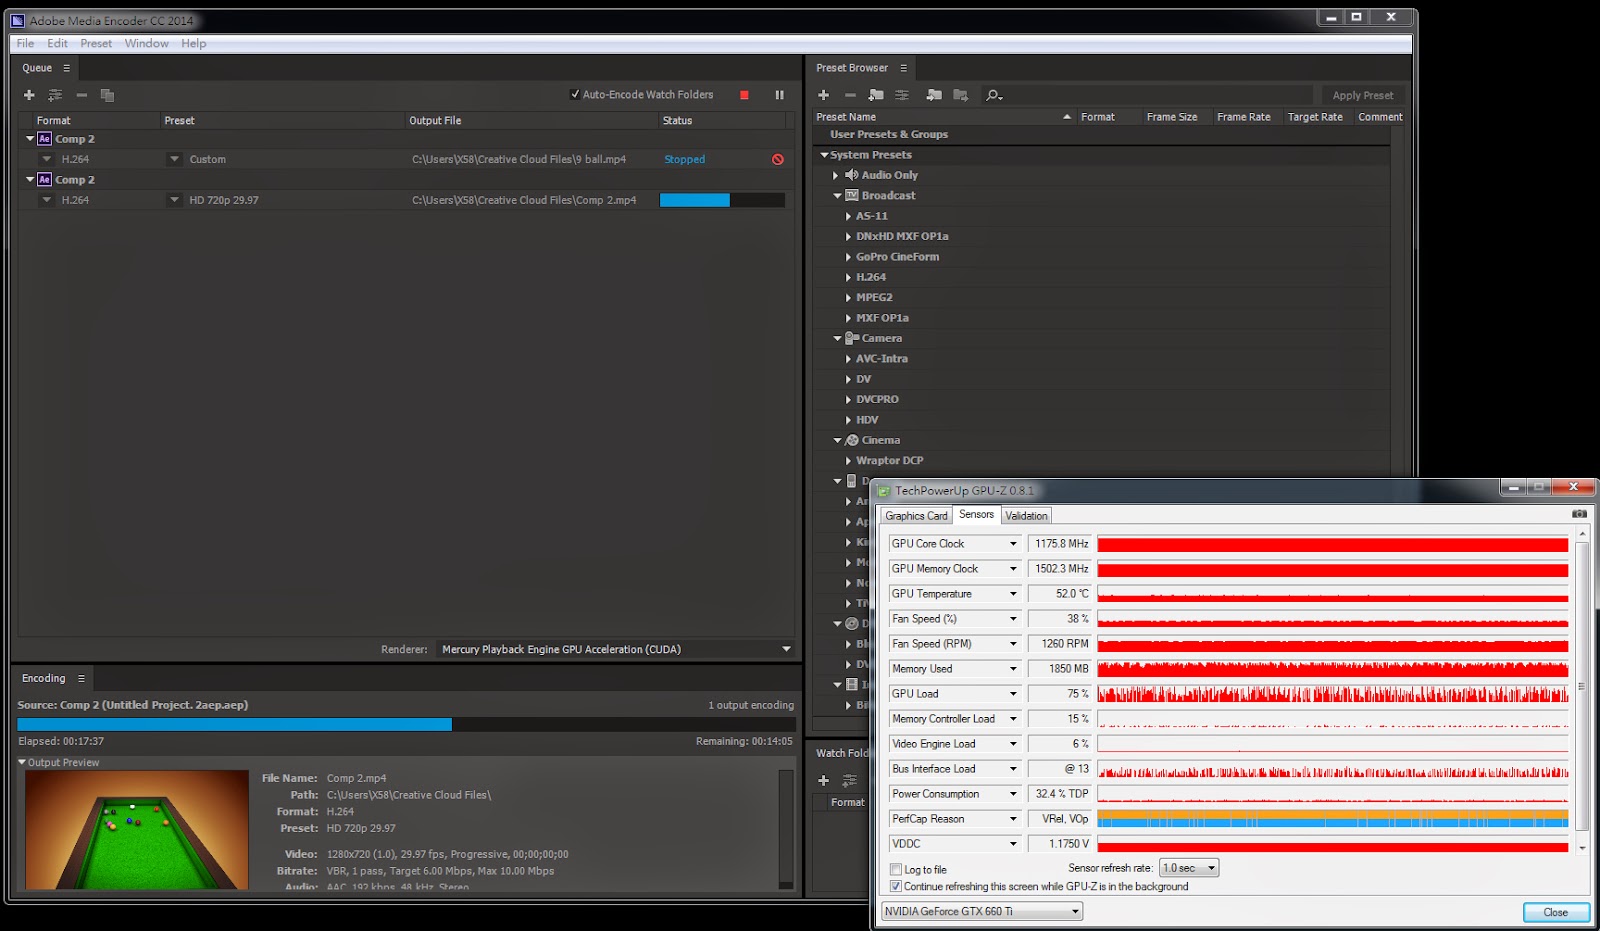Collapse the System Presets group
Viewport: 1600px width, 931px height.
click(x=824, y=155)
